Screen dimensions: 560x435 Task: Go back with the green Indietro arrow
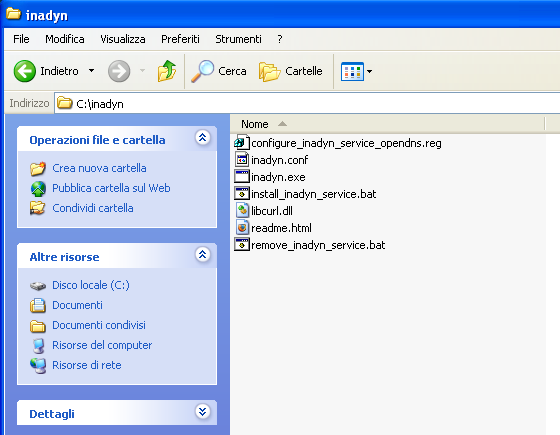pyautogui.click(x=25, y=71)
